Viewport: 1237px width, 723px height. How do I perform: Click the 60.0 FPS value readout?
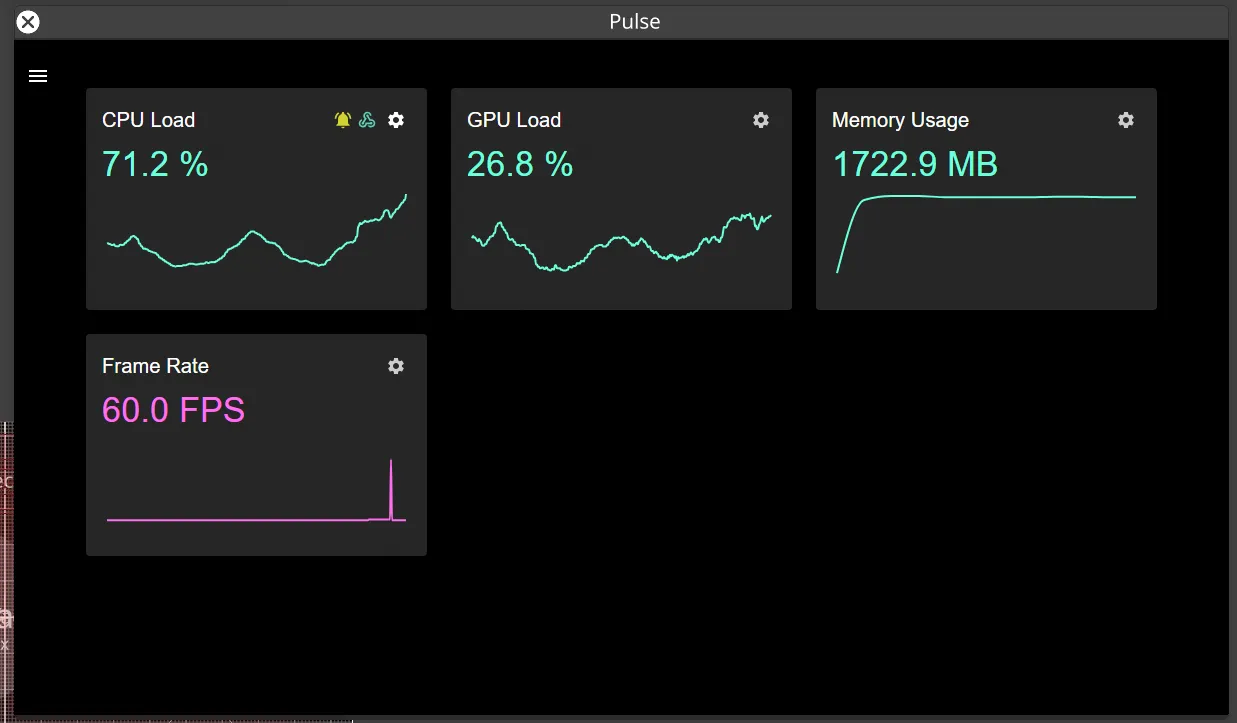[173, 410]
